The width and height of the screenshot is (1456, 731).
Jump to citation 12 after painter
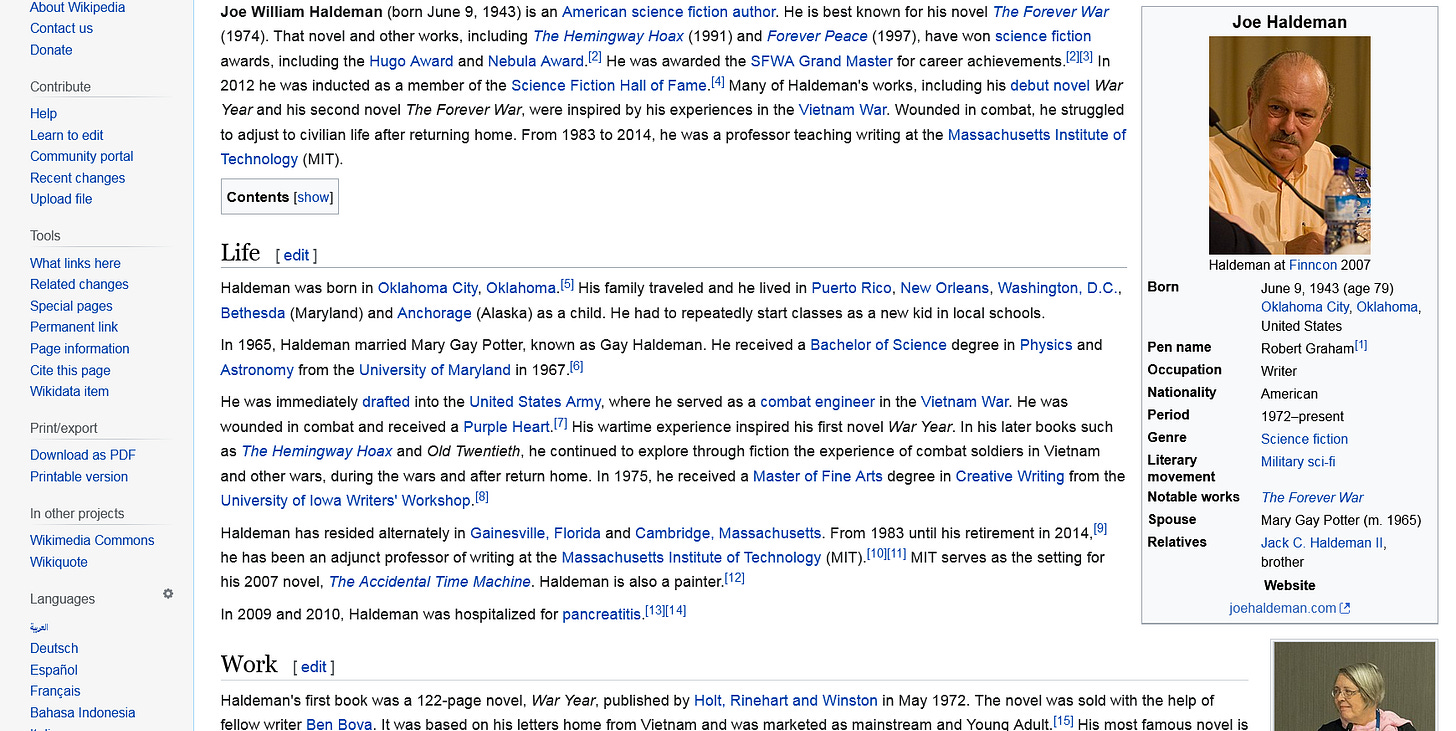coord(735,578)
